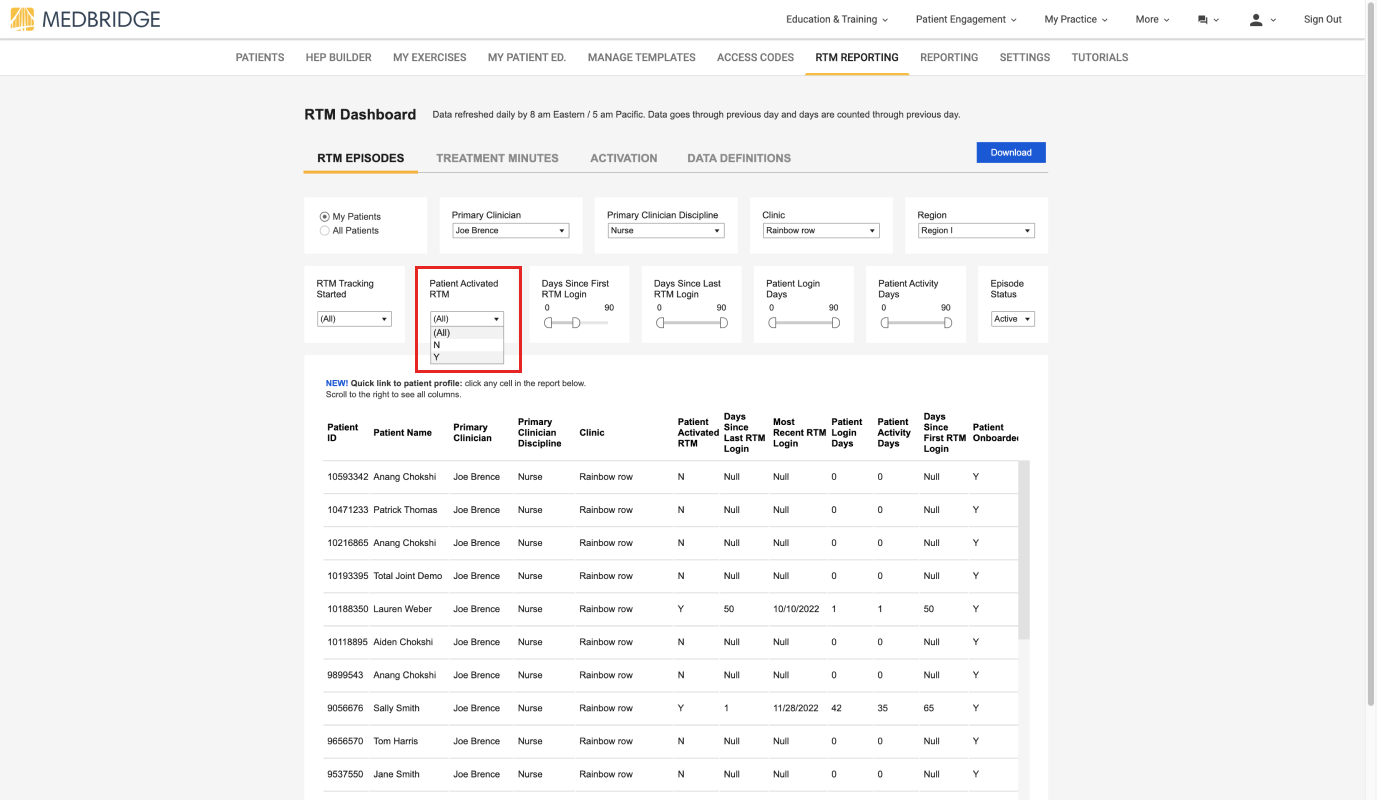Go to the Access Codes nav tab
1377x800 pixels.
(x=755, y=58)
